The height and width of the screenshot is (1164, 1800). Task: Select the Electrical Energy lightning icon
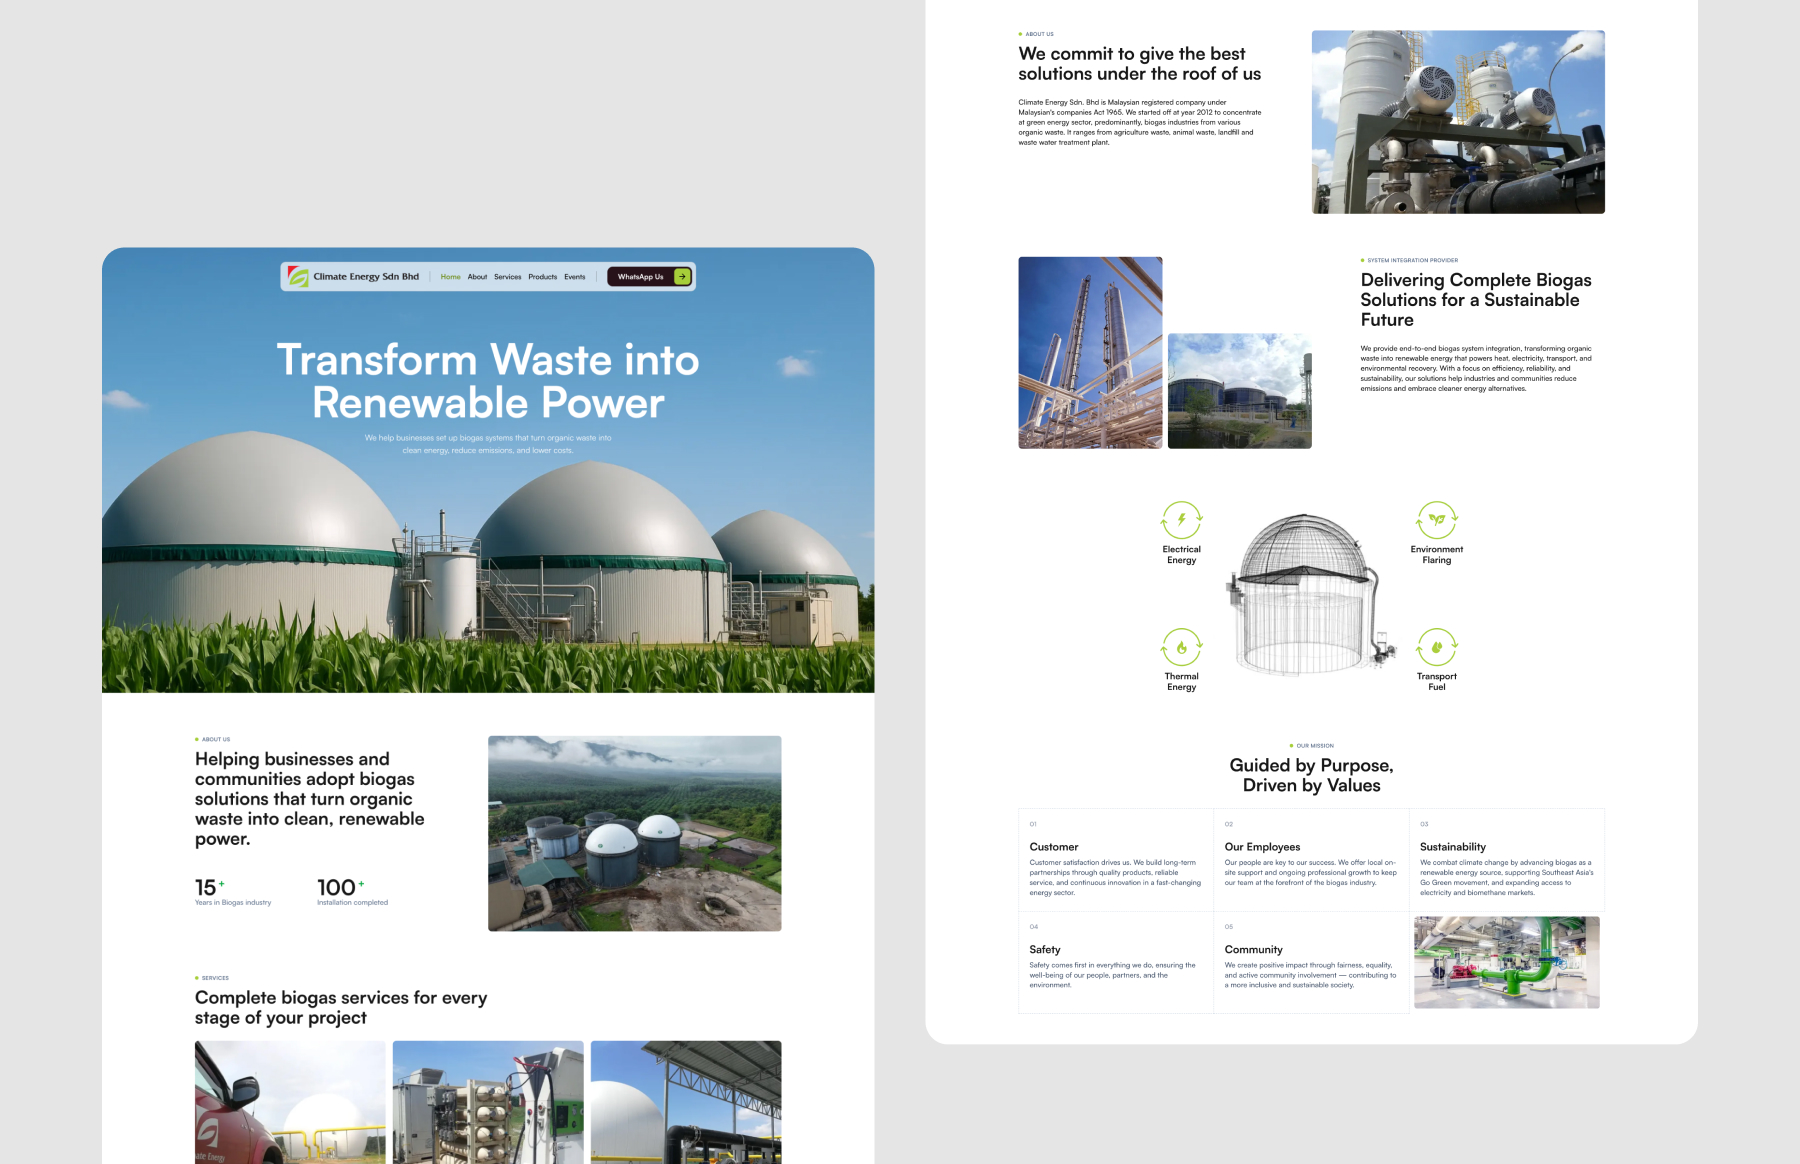(1181, 520)
